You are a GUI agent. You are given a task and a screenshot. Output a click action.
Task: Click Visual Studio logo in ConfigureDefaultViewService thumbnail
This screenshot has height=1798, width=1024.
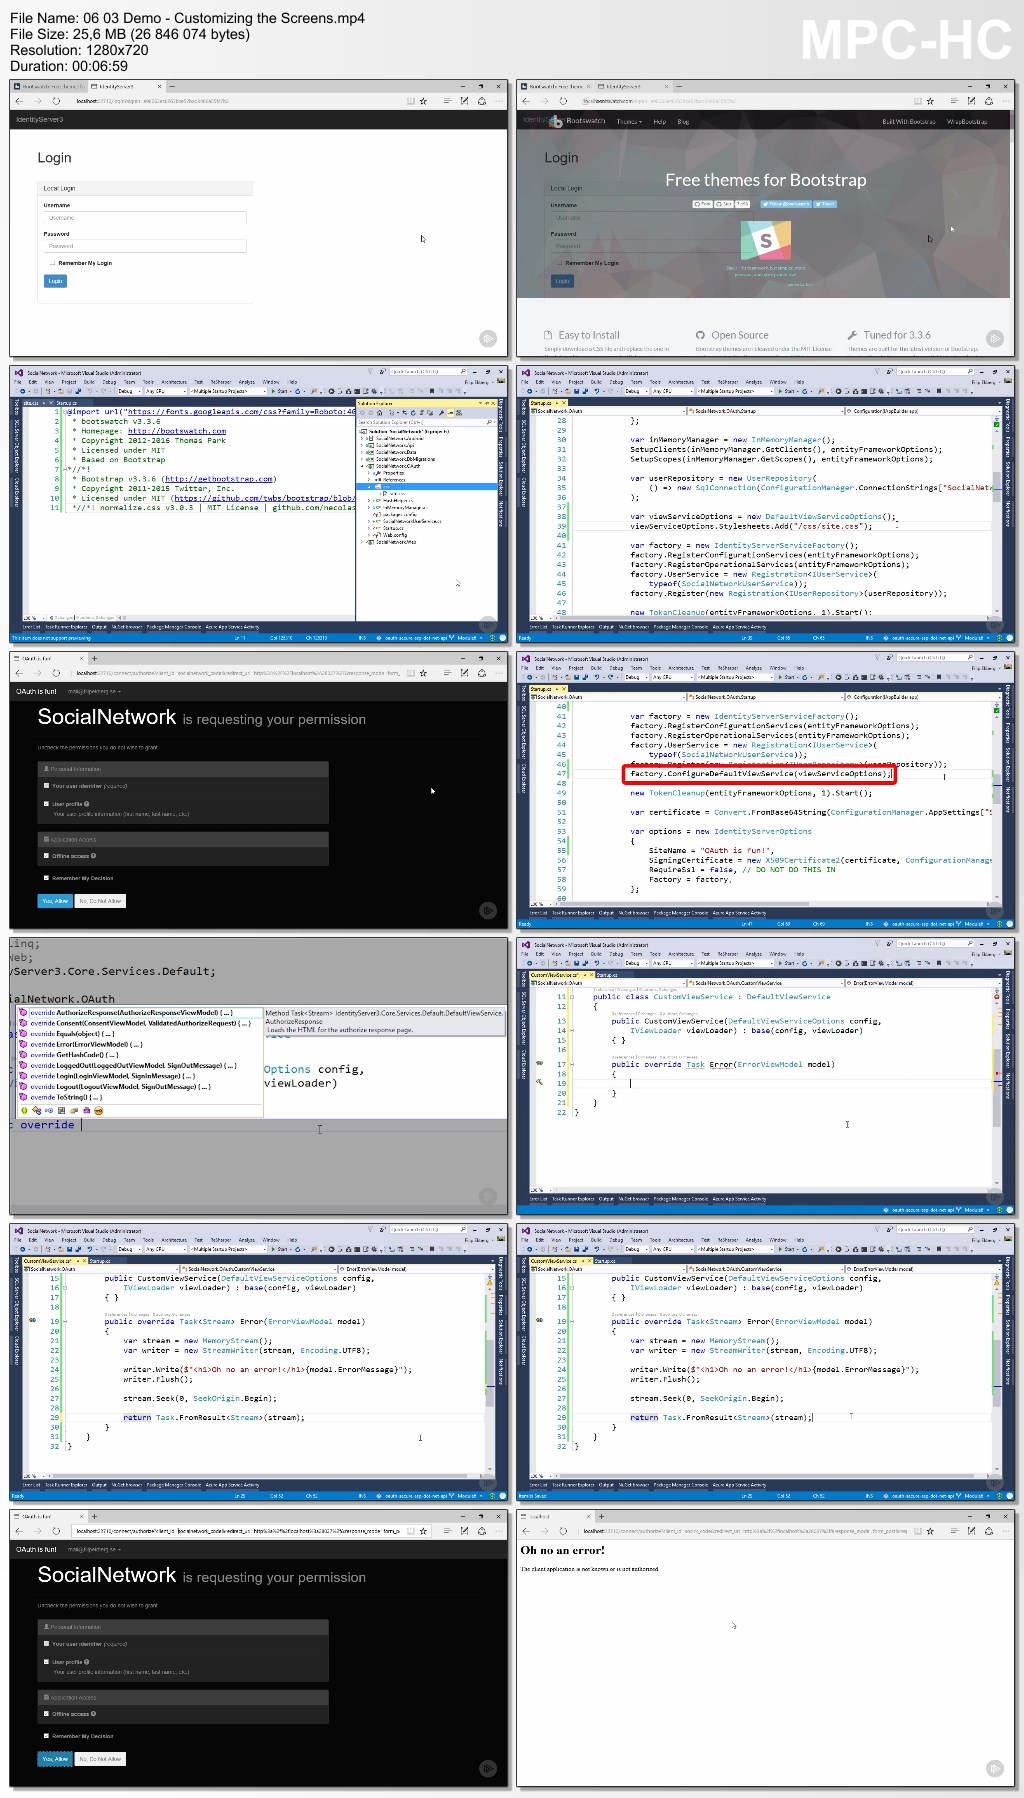[x=525, y=659]
